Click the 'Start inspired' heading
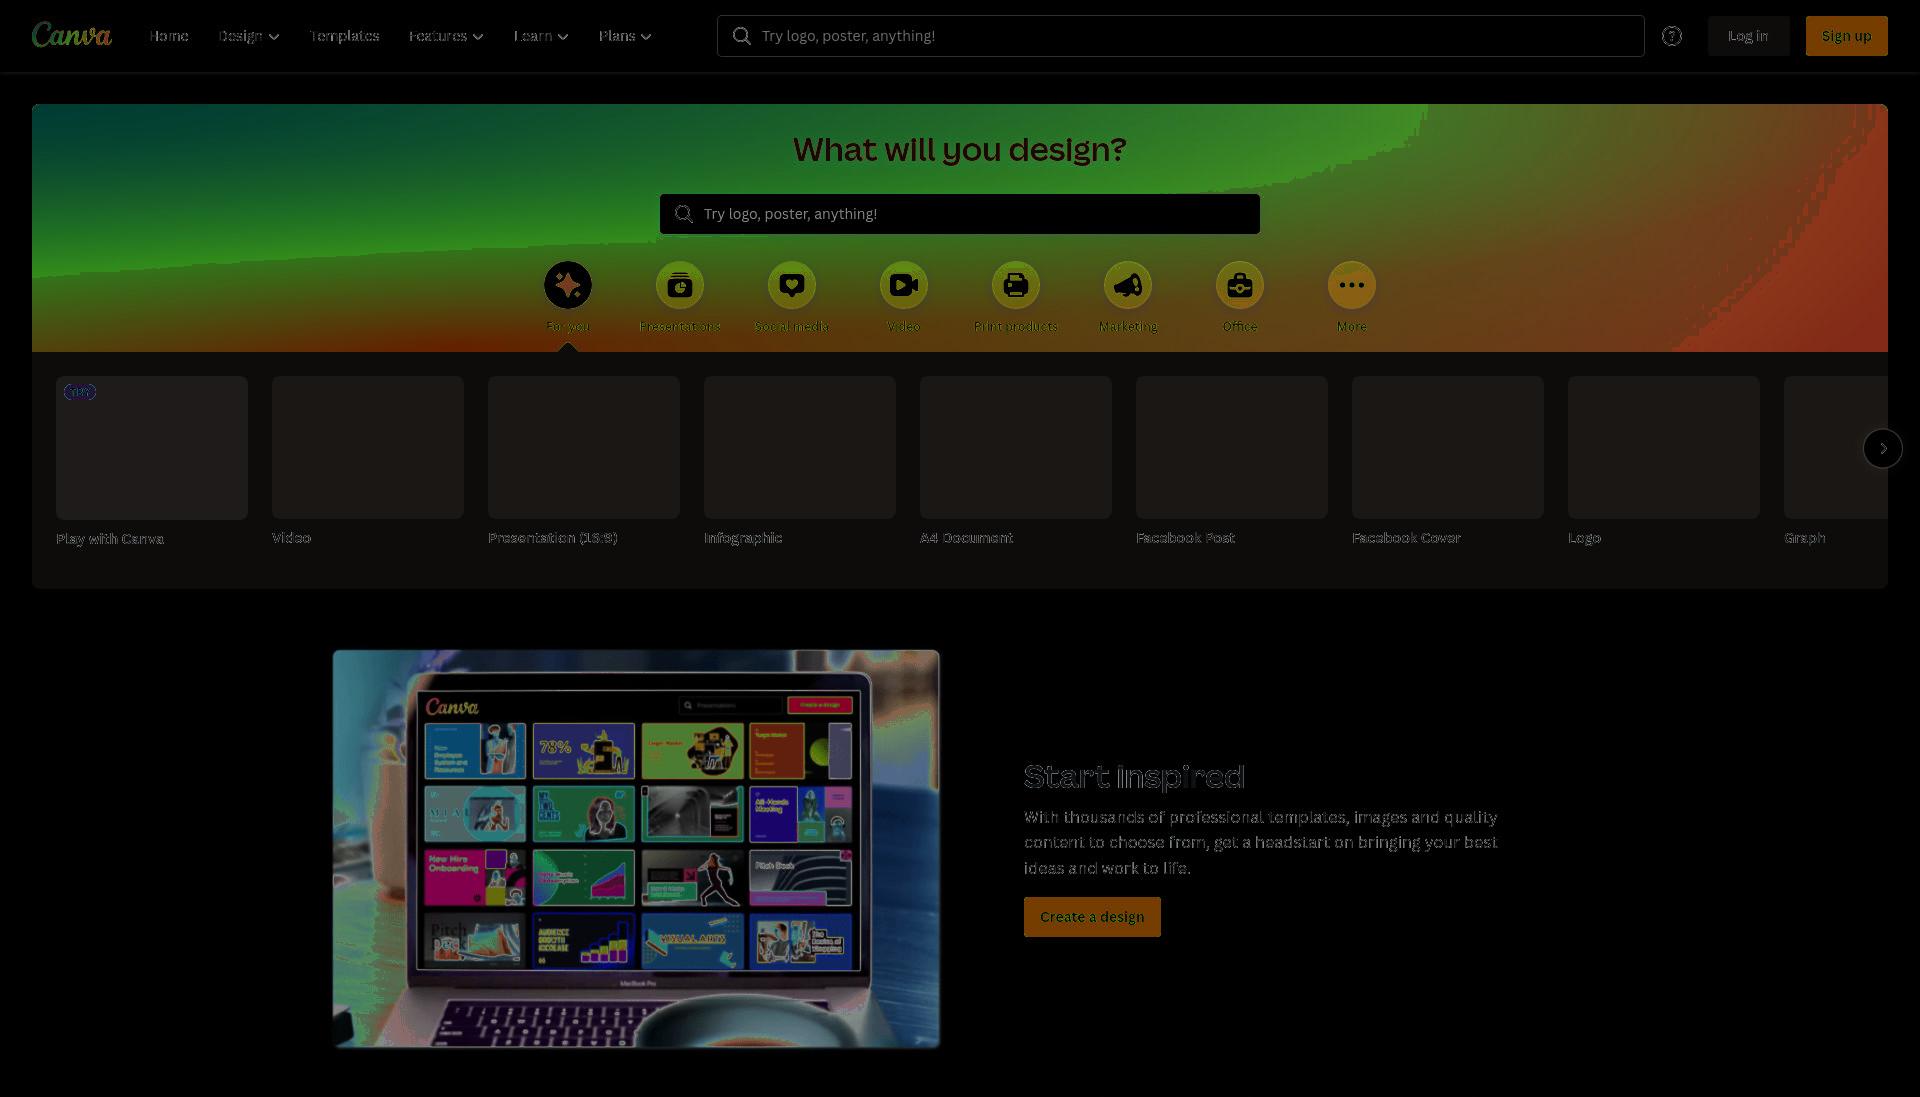The width and height of the screenshot is (1920, 1097). pos(1134,777)
